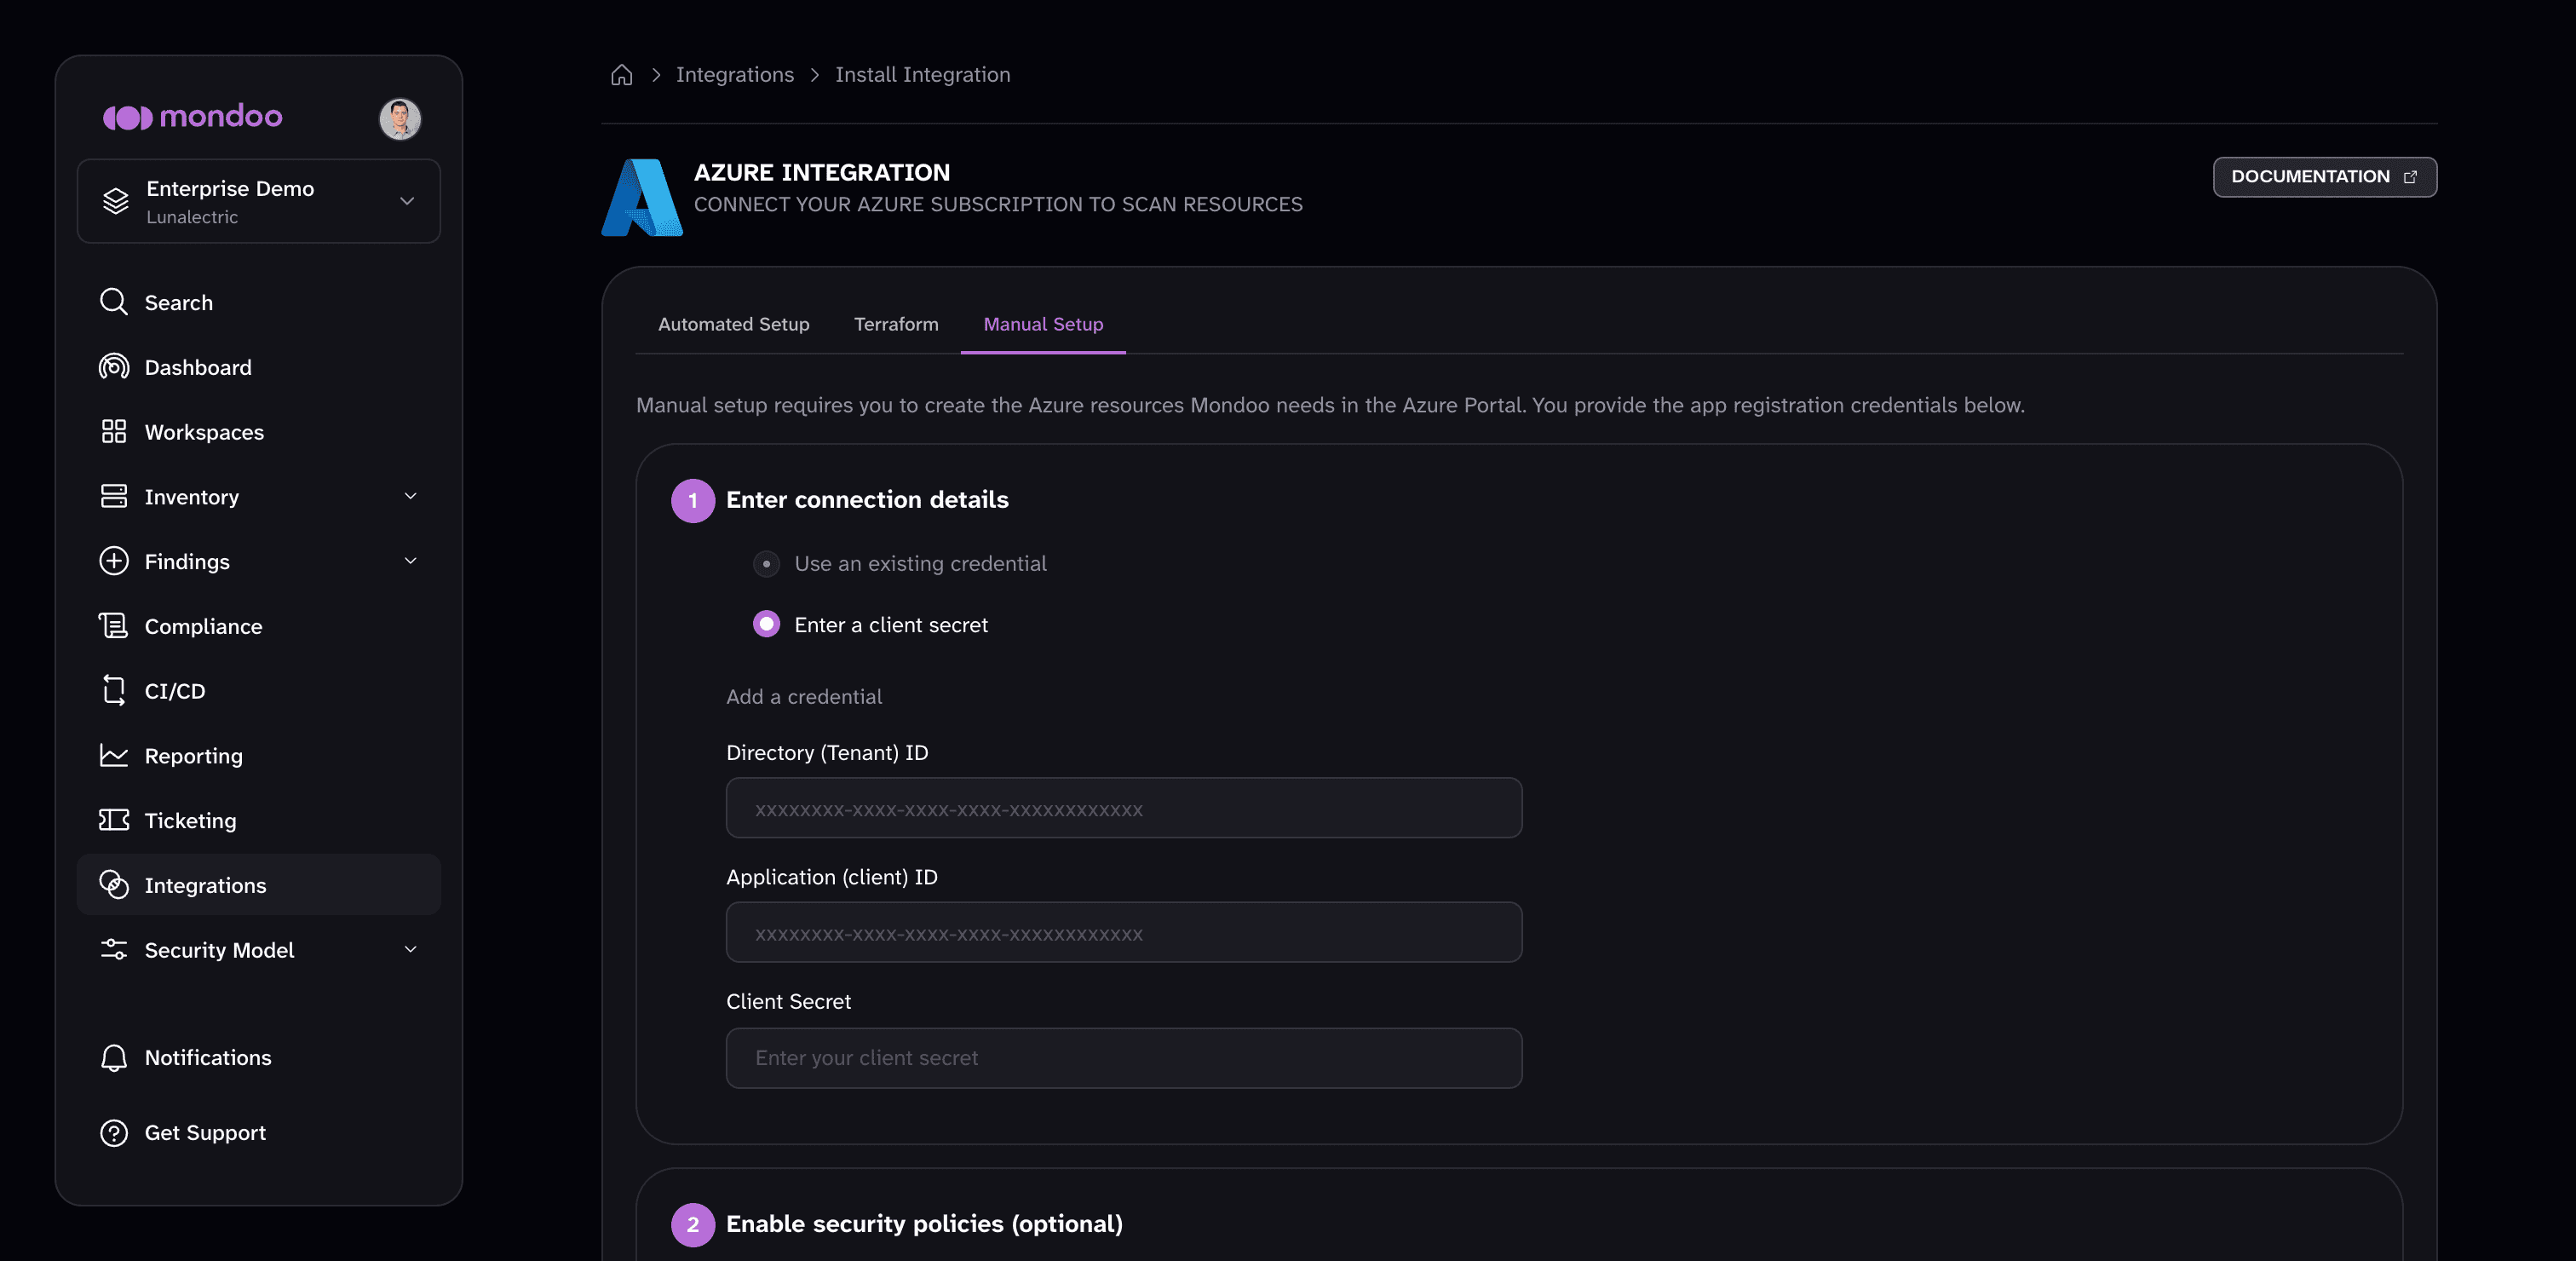The width and height of the screenshot is (2576, 1261).
Task: Click the Compliance menu label
Action: tap(204, 626)
